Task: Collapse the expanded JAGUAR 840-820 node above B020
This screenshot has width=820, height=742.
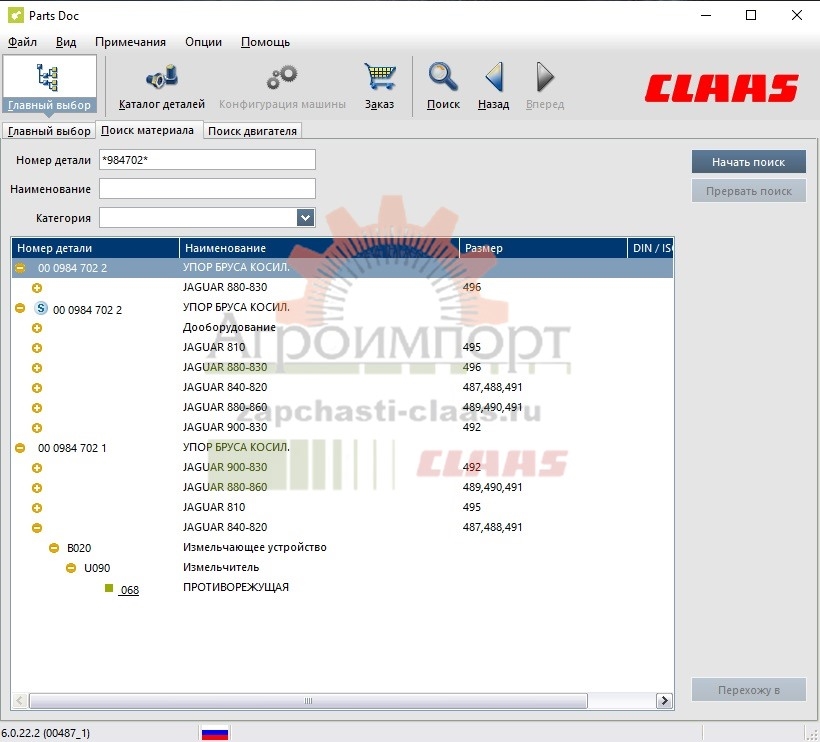Action: pyautogui.click(x=37, y=528)
